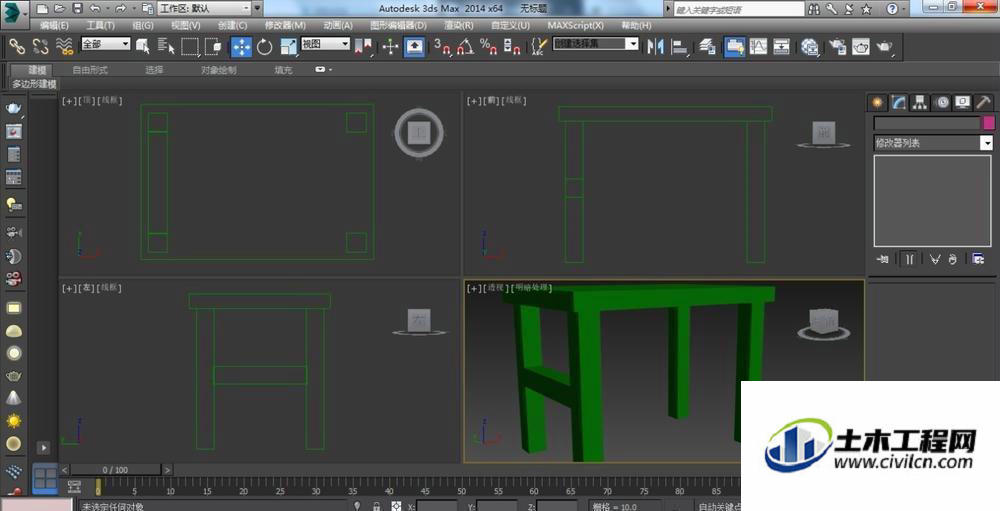Open the Create command panel tab

(x=878, y=102)
